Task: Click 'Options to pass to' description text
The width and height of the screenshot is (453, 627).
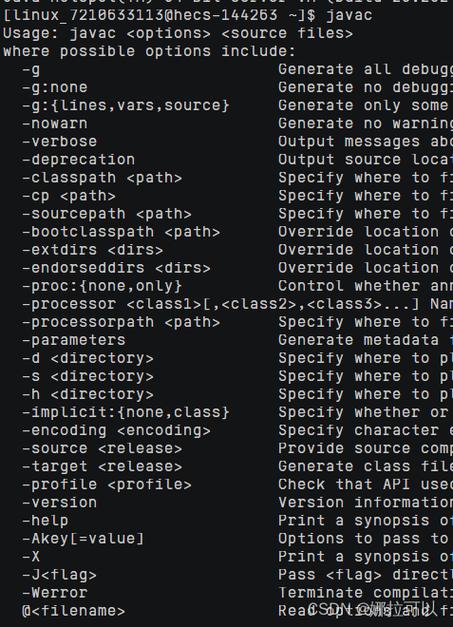Action: coord(363,539)
